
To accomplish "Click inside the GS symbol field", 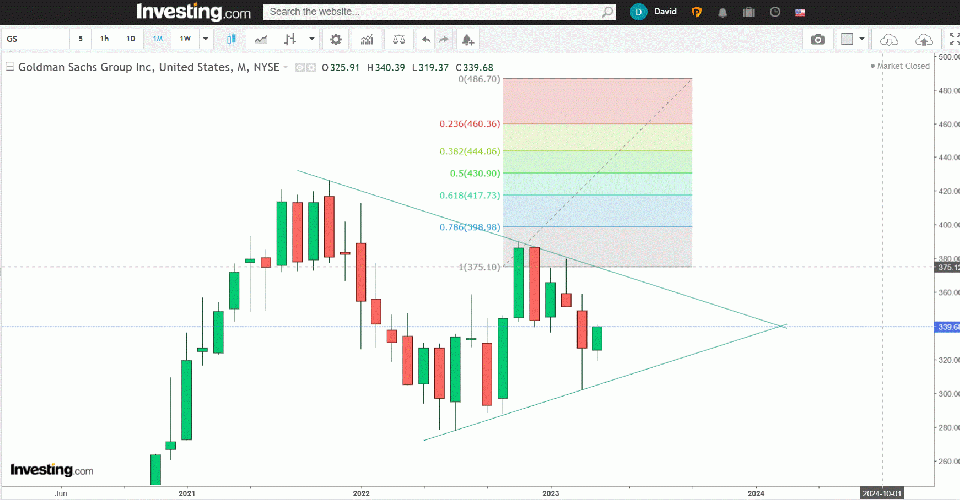I will 36,39.
